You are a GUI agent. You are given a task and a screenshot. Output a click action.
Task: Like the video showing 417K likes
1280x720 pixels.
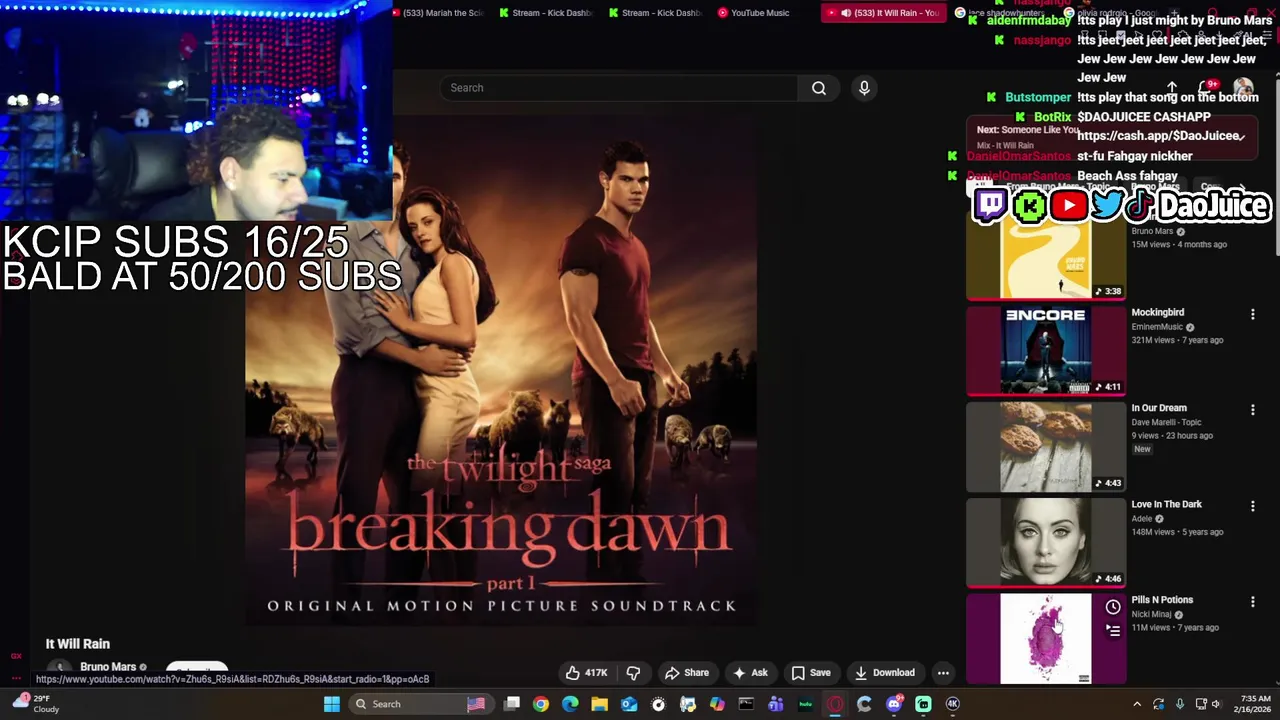587,673
